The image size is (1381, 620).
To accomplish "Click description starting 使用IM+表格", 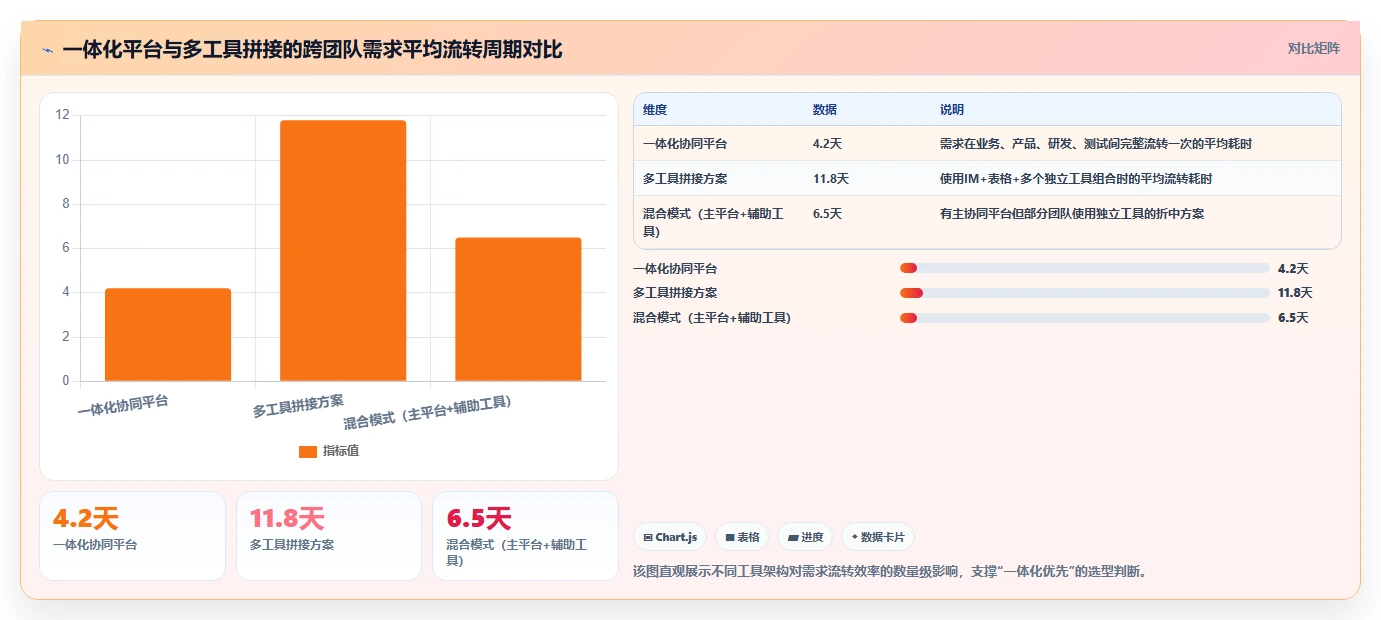I will [1076, 178].
